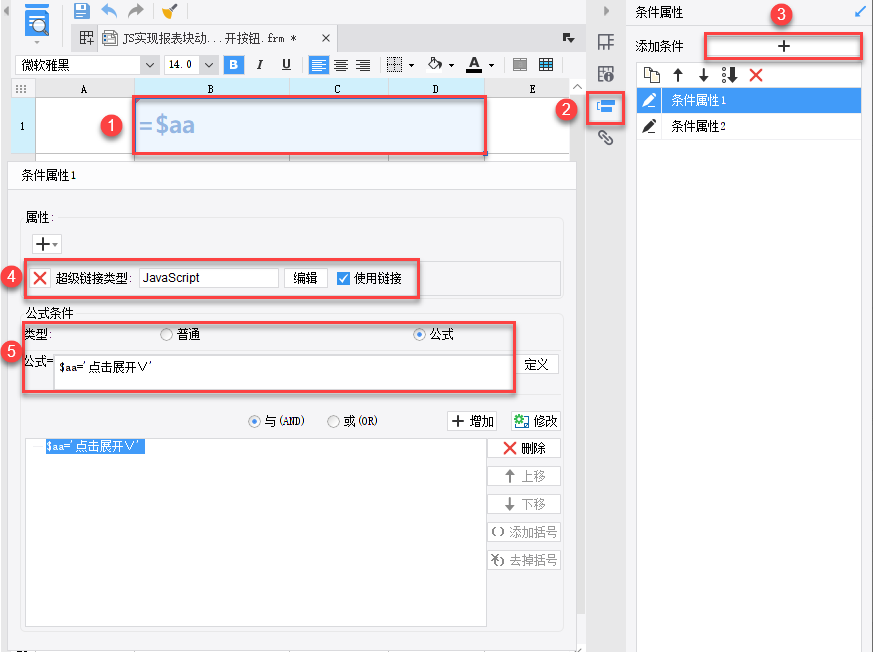Screen dimensions: 873x652
Task: Select 条件属性1 in list
Action: pyautogui.click(x=748, y=100)
